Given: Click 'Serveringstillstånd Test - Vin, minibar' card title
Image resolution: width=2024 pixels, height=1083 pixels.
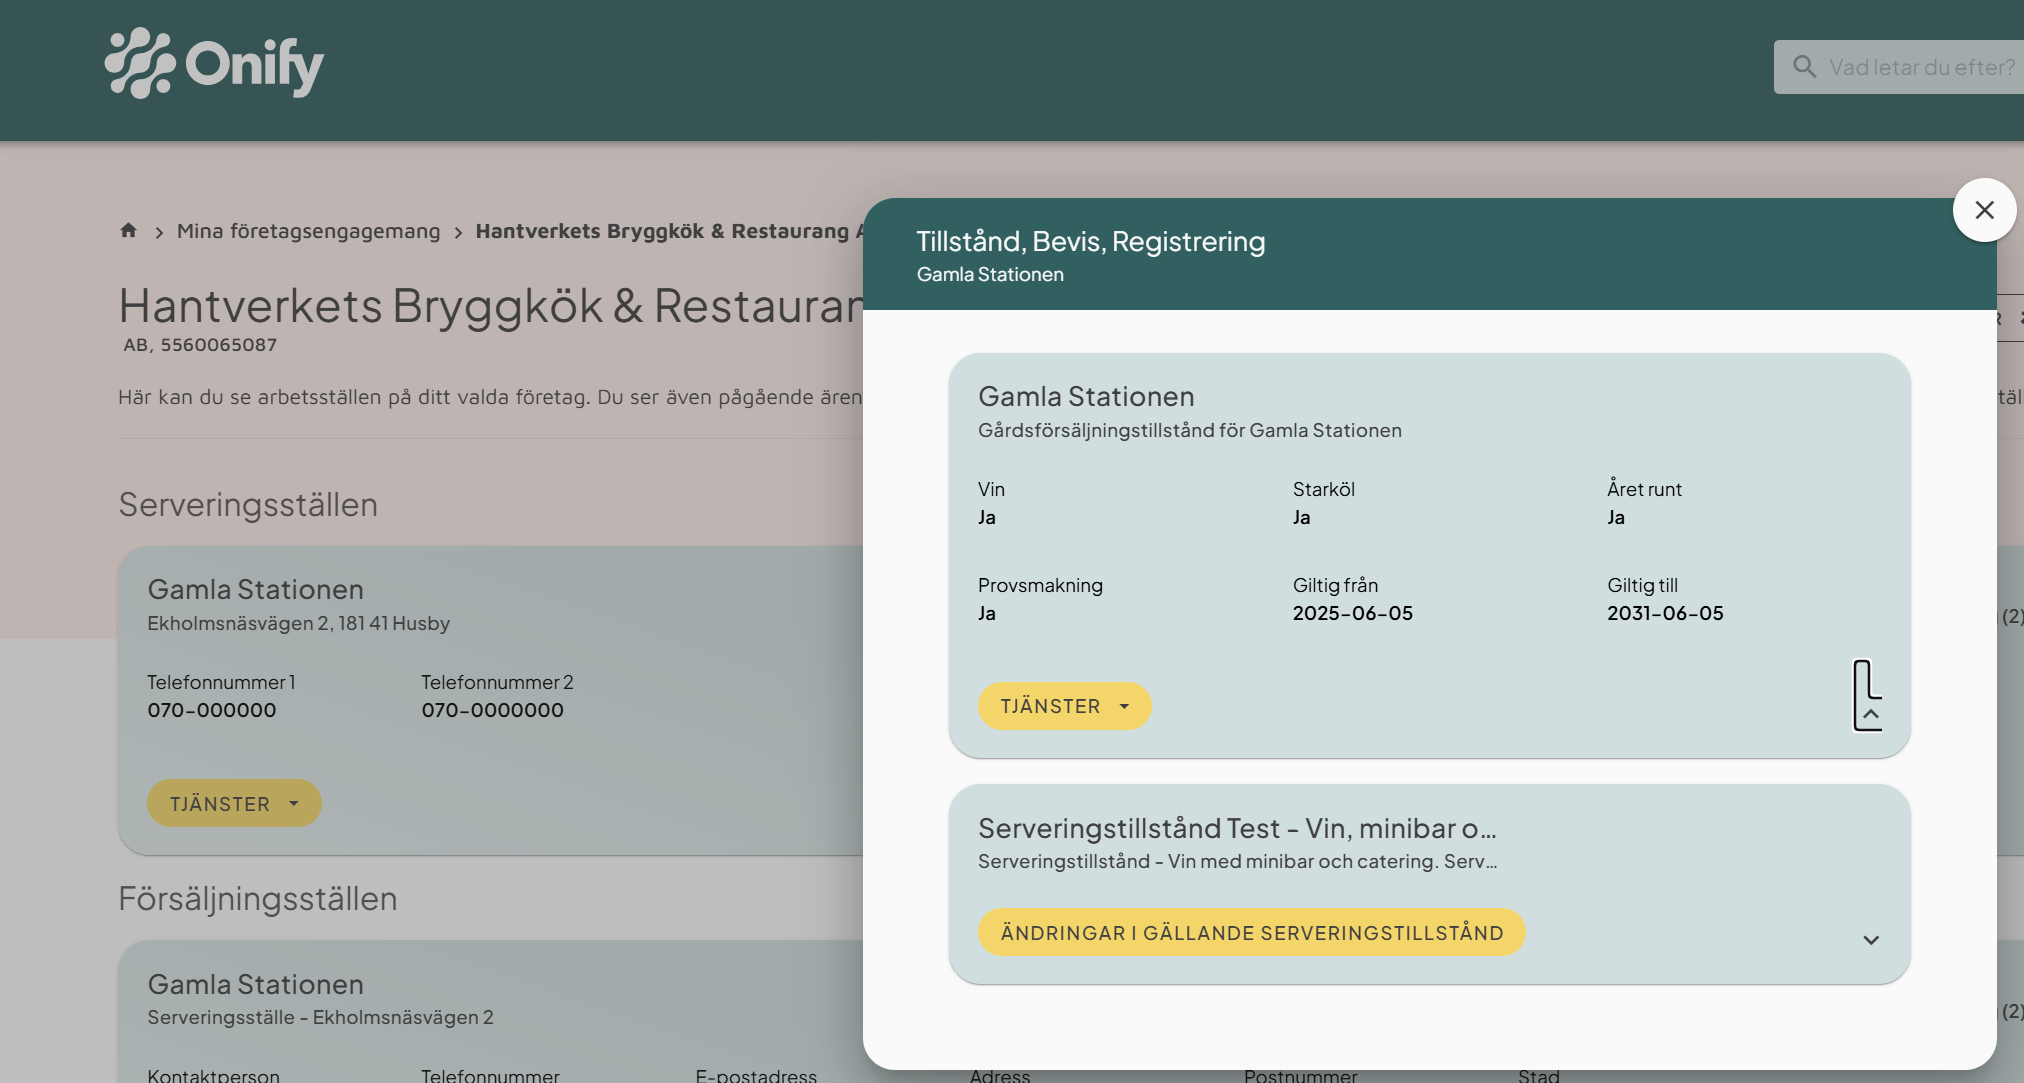Looking at the screenshot, I should [x=1236, y=828].
